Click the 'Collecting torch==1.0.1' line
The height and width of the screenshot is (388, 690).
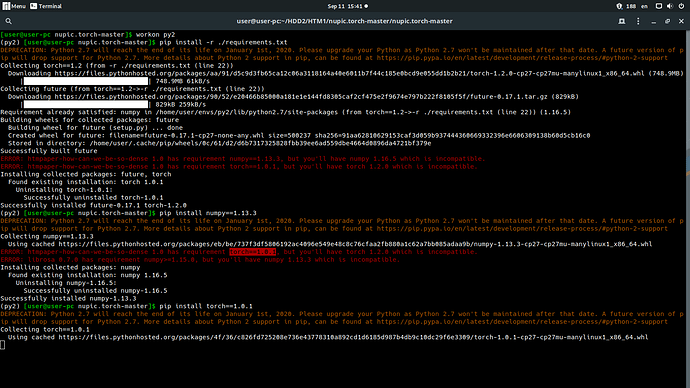click(45, 329)
